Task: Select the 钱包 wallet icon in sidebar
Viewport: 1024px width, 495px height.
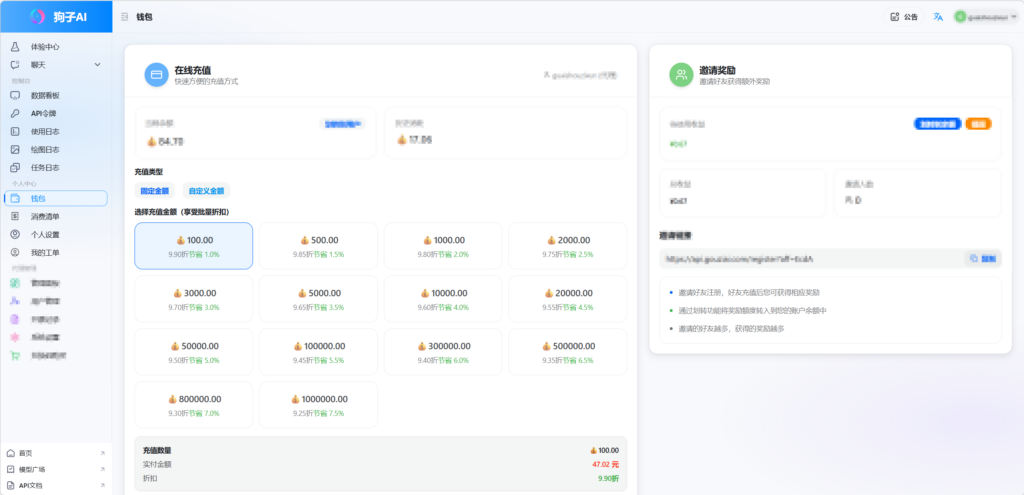Action: (x=15, y=199)
